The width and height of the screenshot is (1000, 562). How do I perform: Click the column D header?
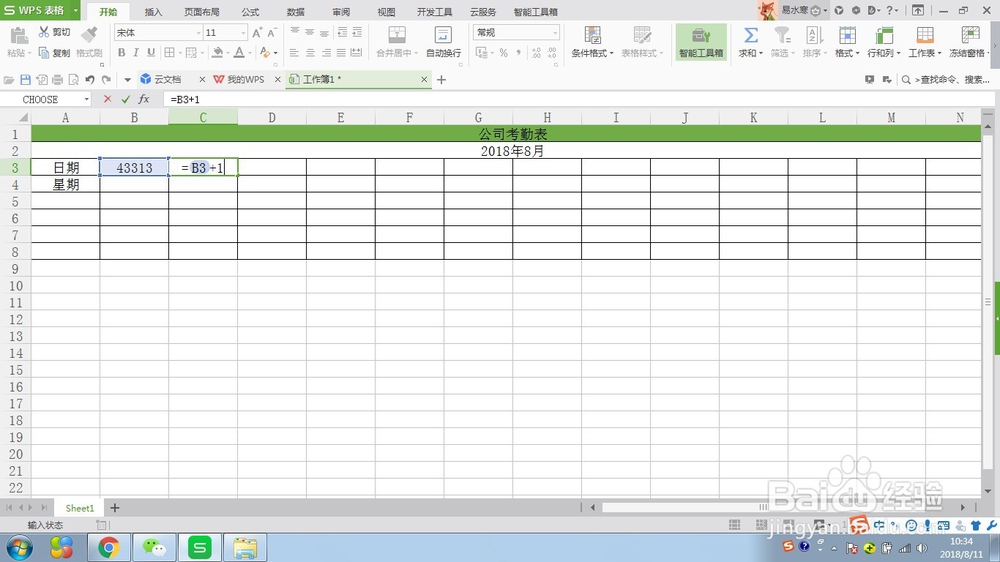(272, 117)
